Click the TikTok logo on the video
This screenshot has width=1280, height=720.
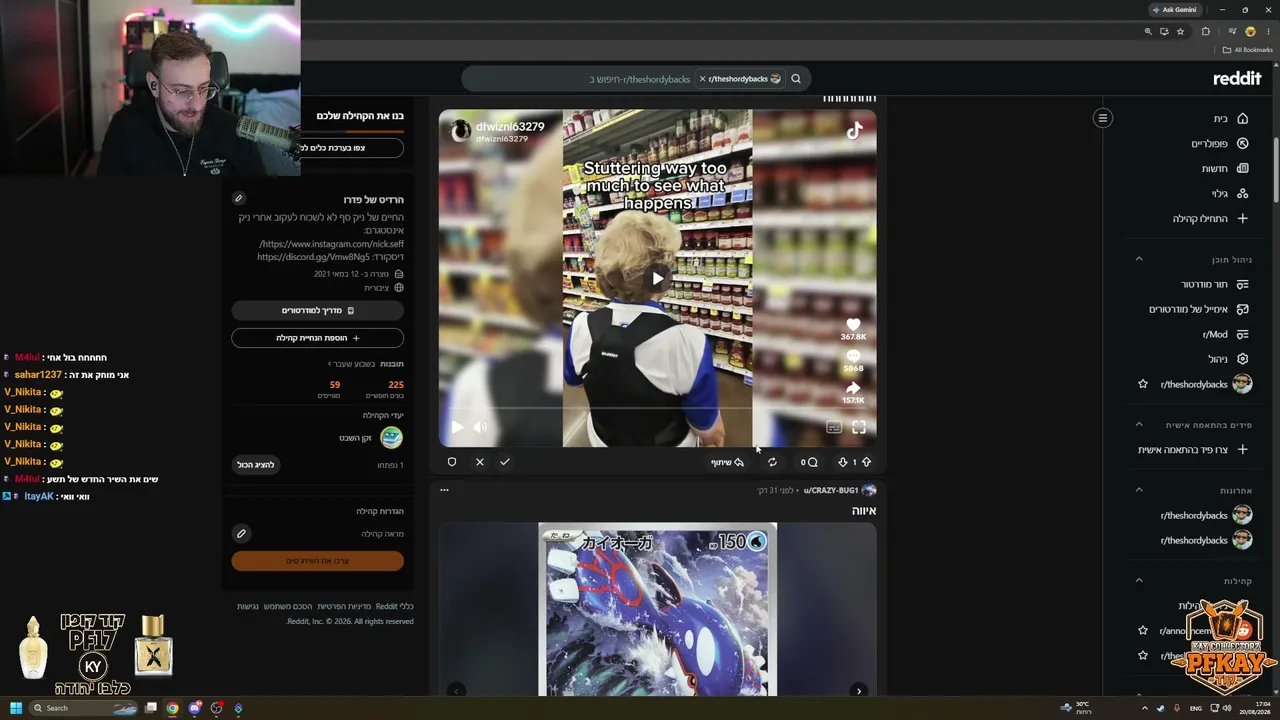point(854,131)
